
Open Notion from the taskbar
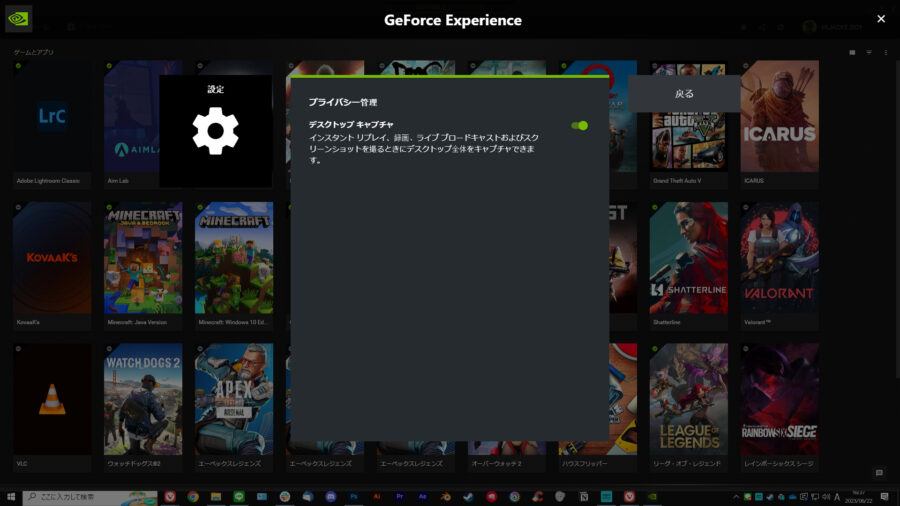pos(583,497)
